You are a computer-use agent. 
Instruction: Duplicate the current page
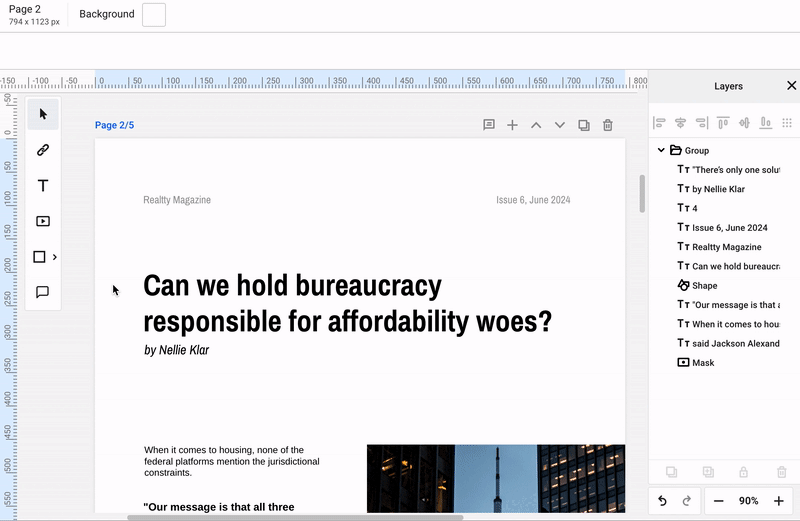tap(584, 125)
